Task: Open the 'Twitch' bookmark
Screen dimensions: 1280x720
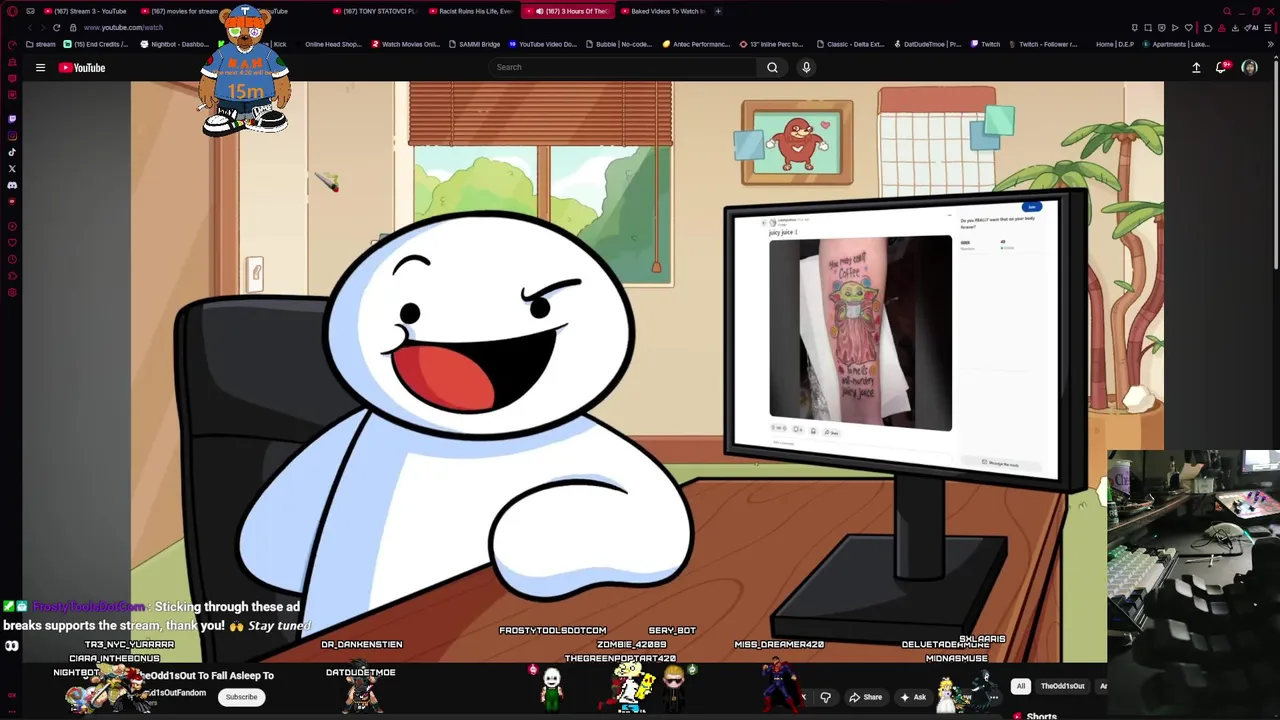Action: point(986,44)
